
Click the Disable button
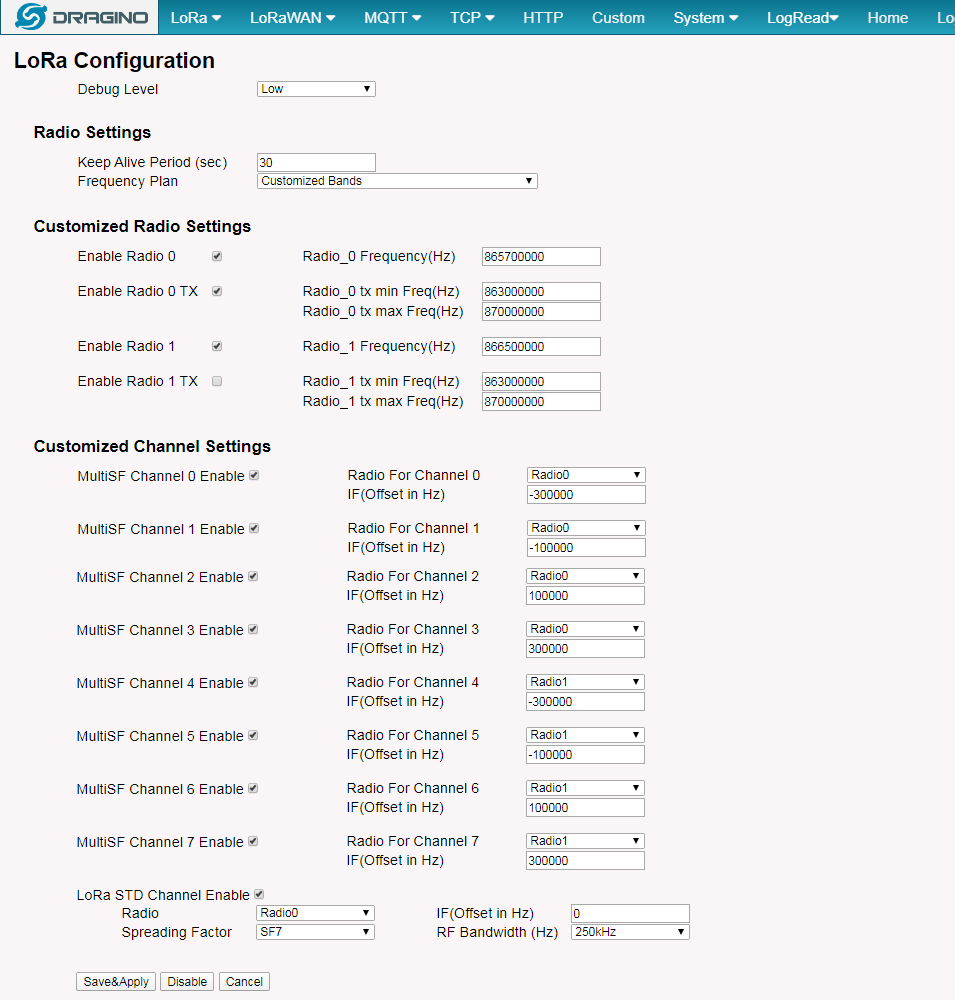click(x=187, y=982)
